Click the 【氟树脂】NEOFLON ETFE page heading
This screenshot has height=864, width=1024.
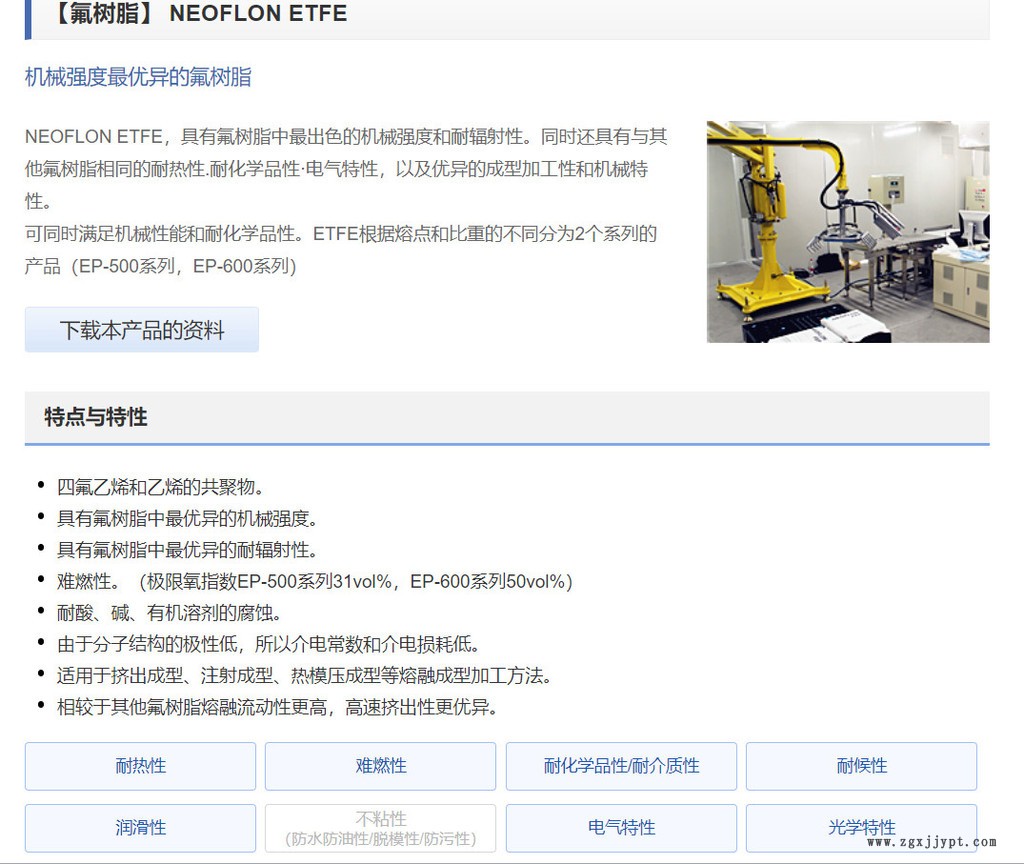(x=201, y=14)
